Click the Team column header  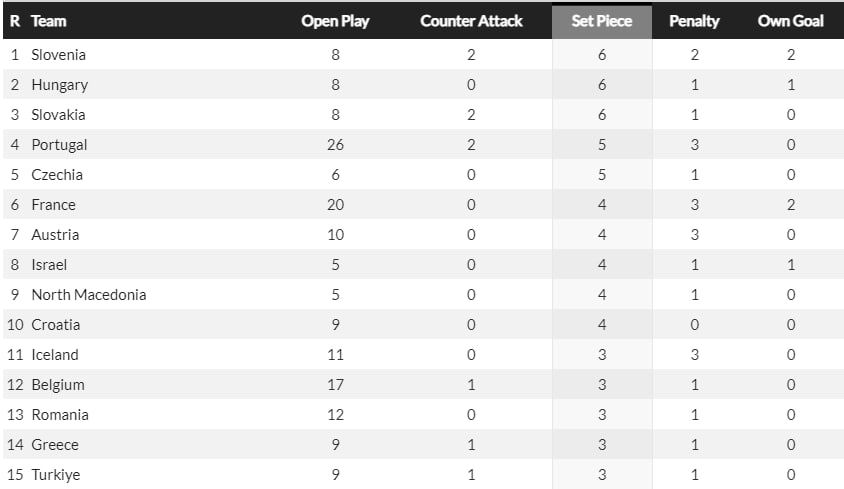point(48,21)
